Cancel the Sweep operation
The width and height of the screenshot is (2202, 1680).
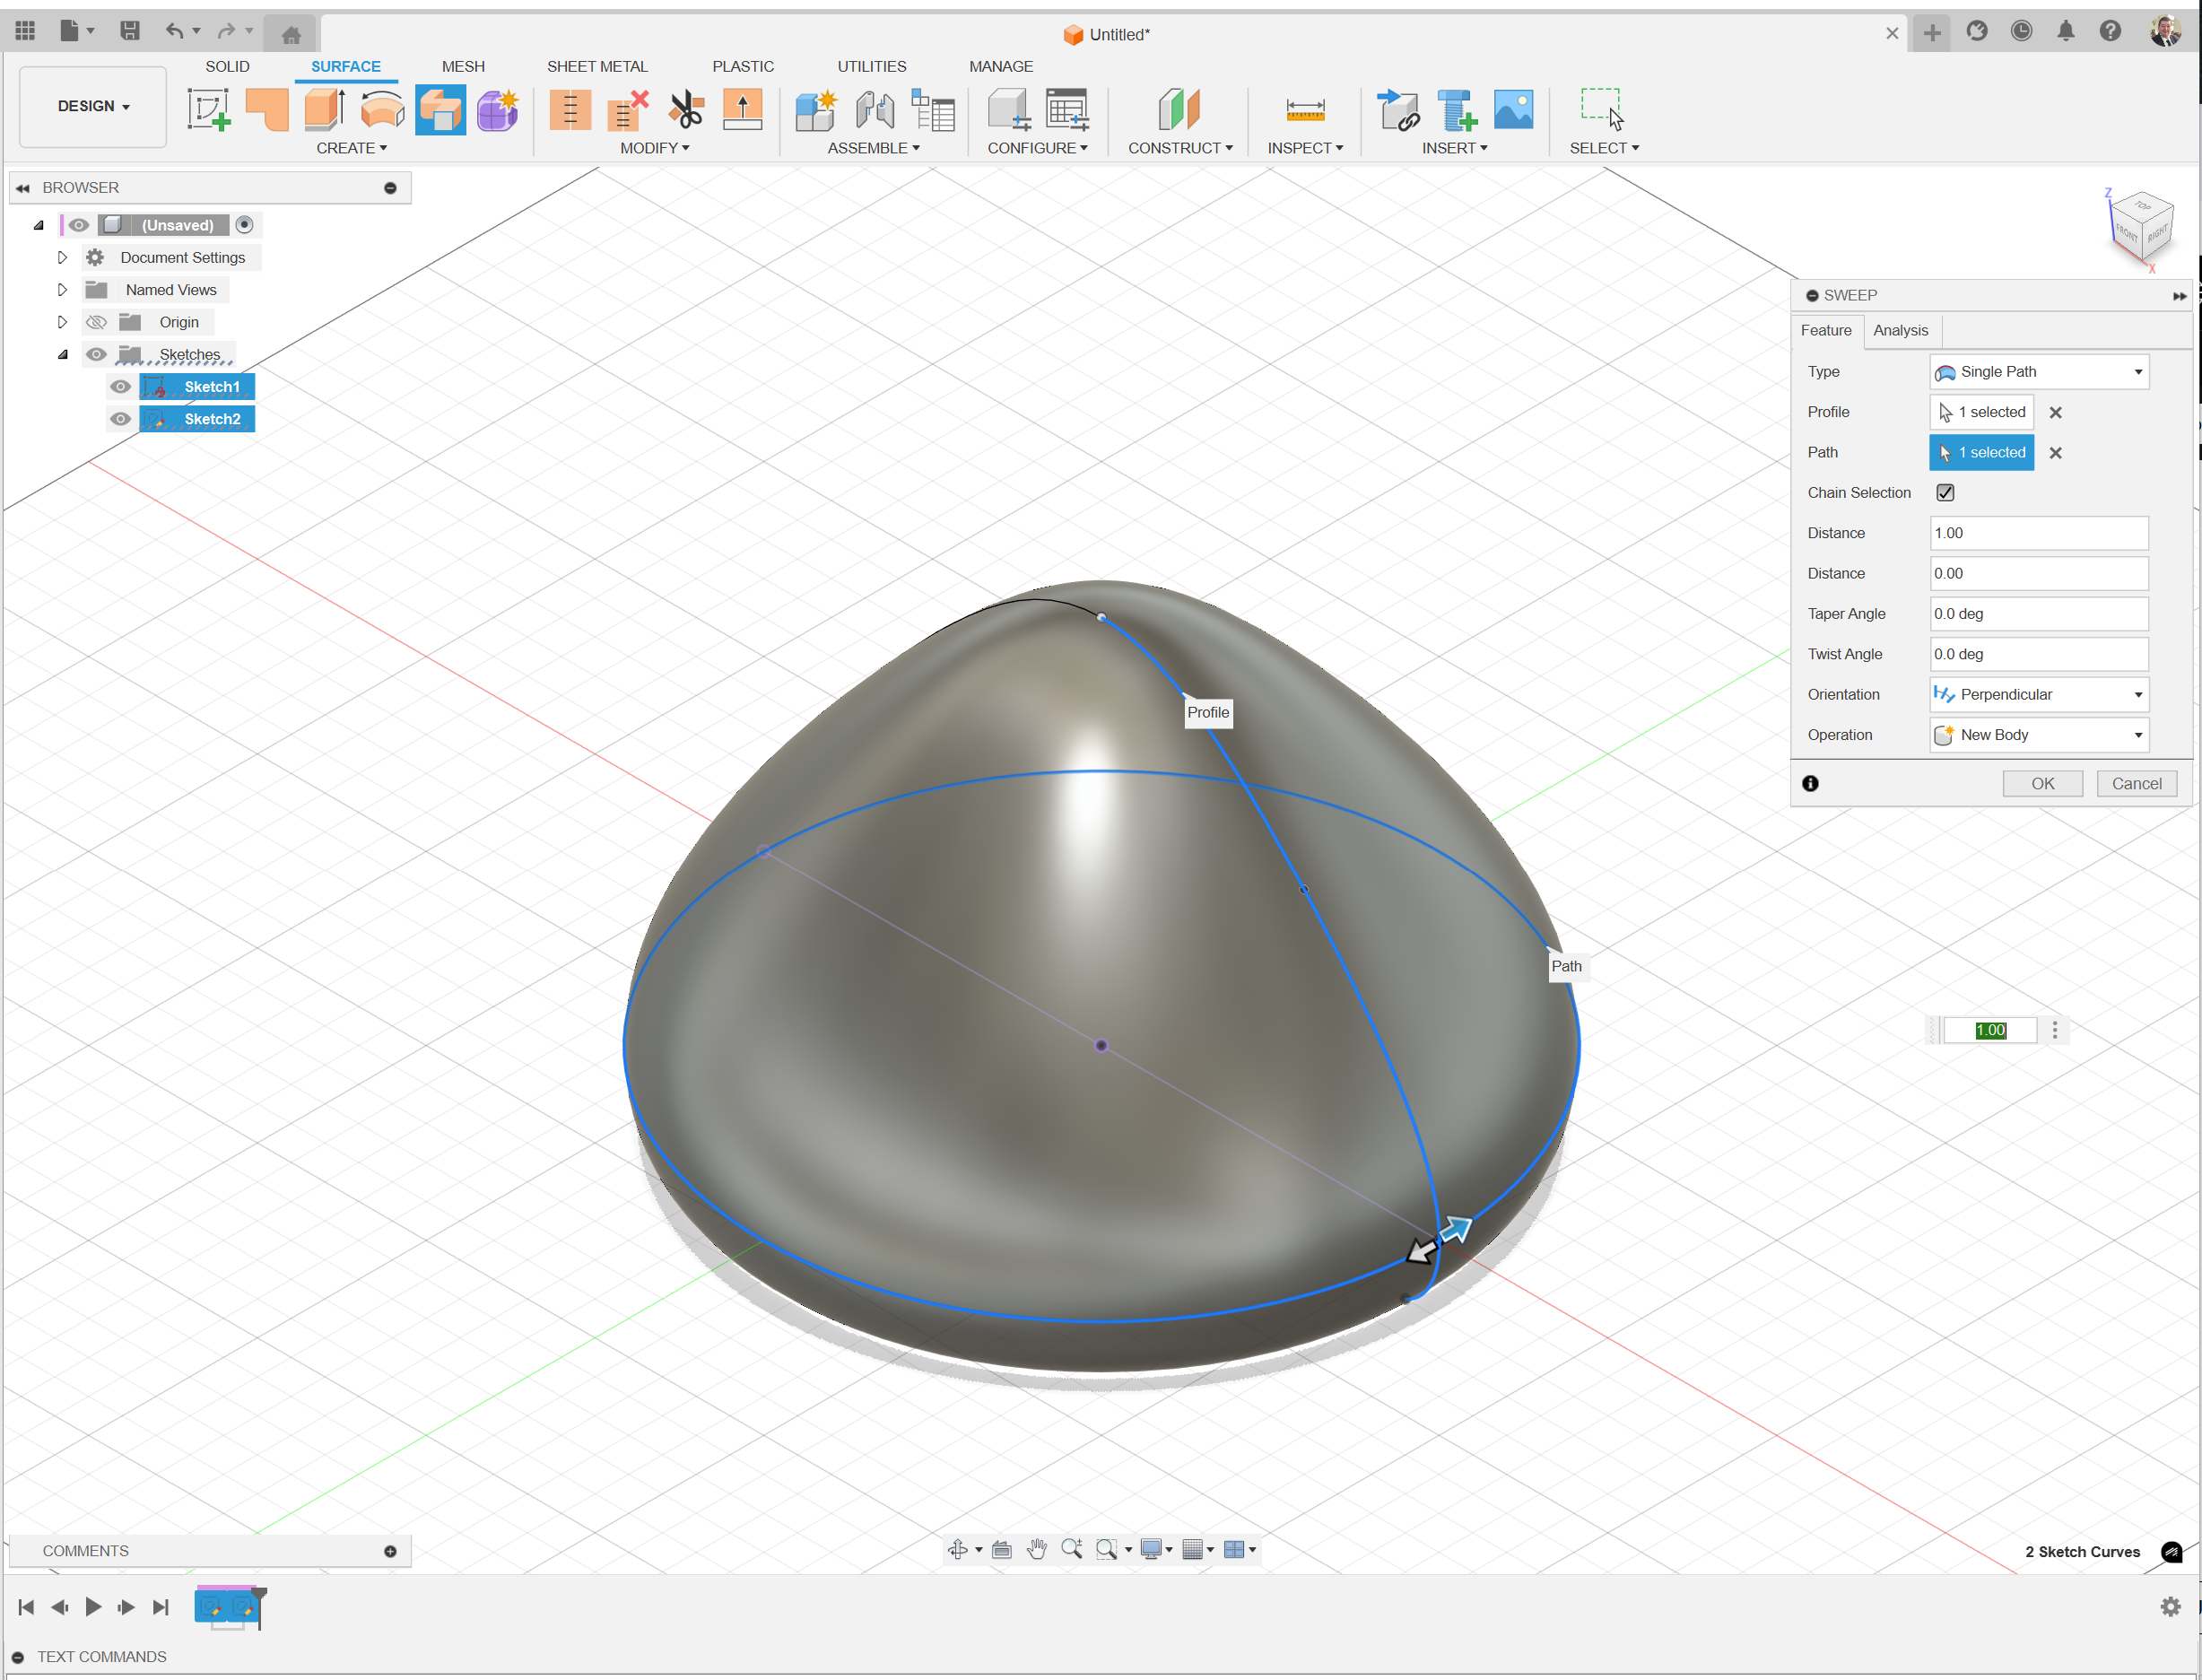[x=2136, y=783]
